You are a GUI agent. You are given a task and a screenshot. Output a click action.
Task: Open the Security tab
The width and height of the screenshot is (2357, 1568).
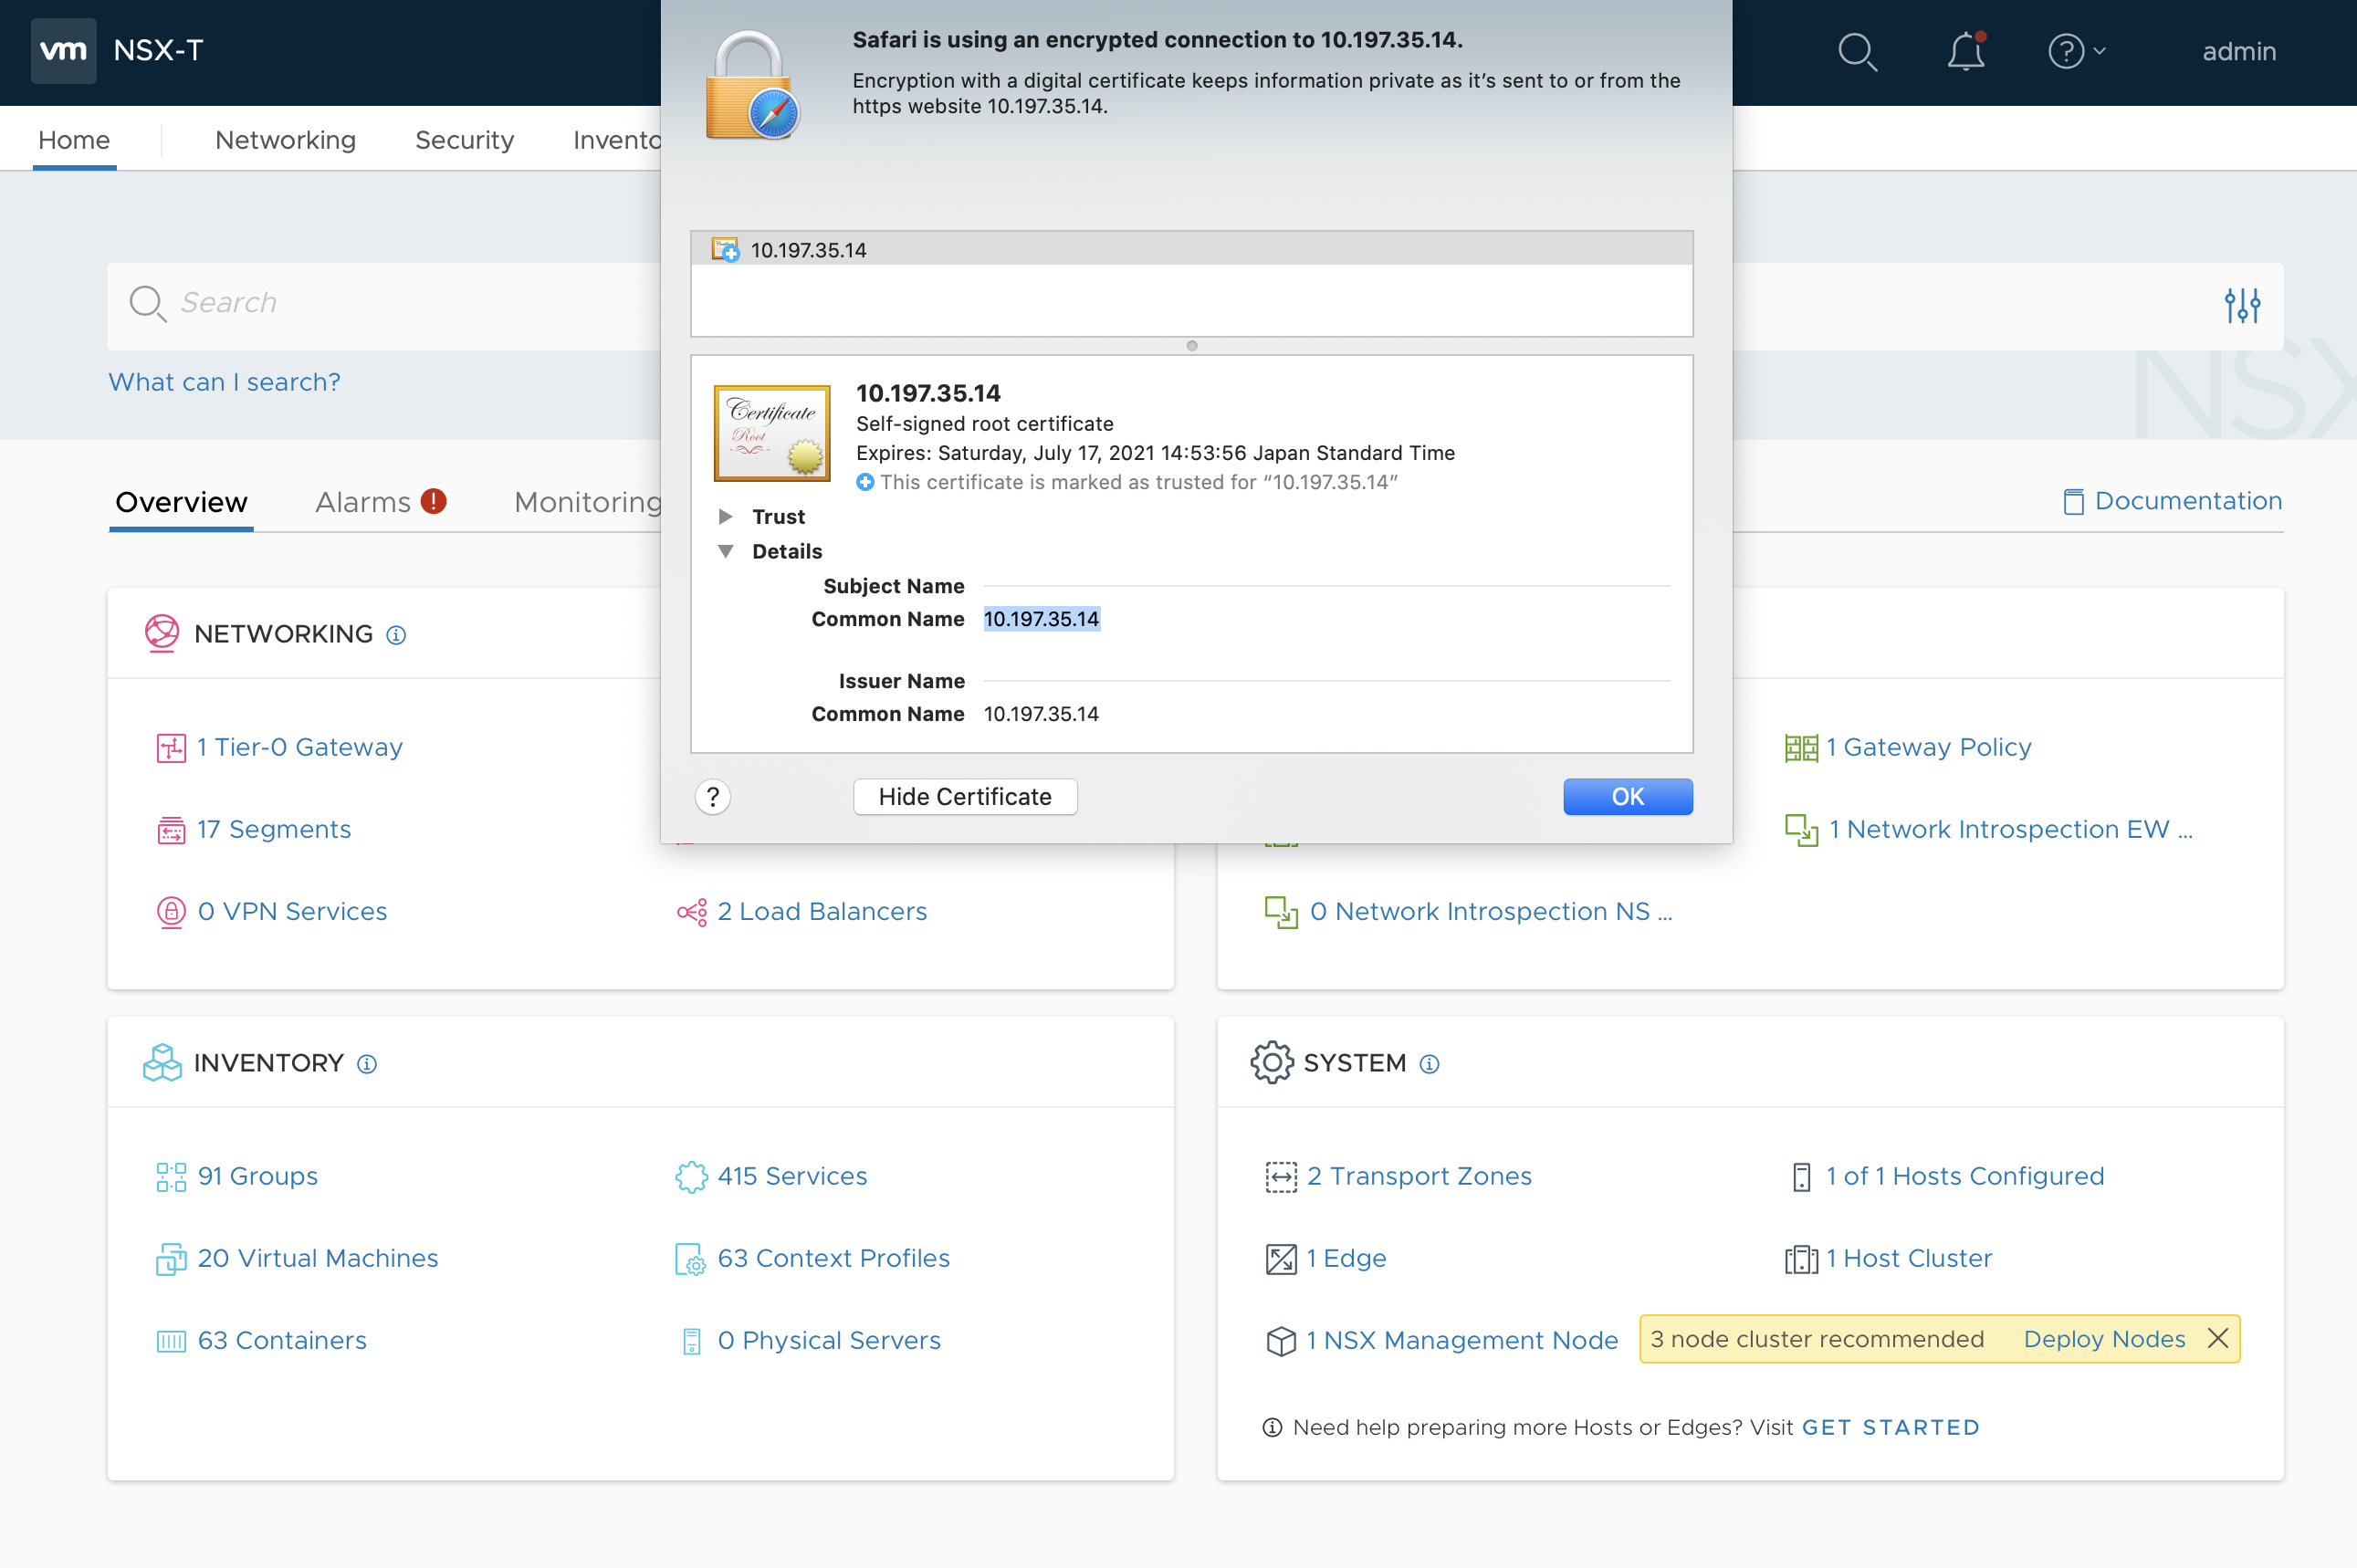pos(464,140)
